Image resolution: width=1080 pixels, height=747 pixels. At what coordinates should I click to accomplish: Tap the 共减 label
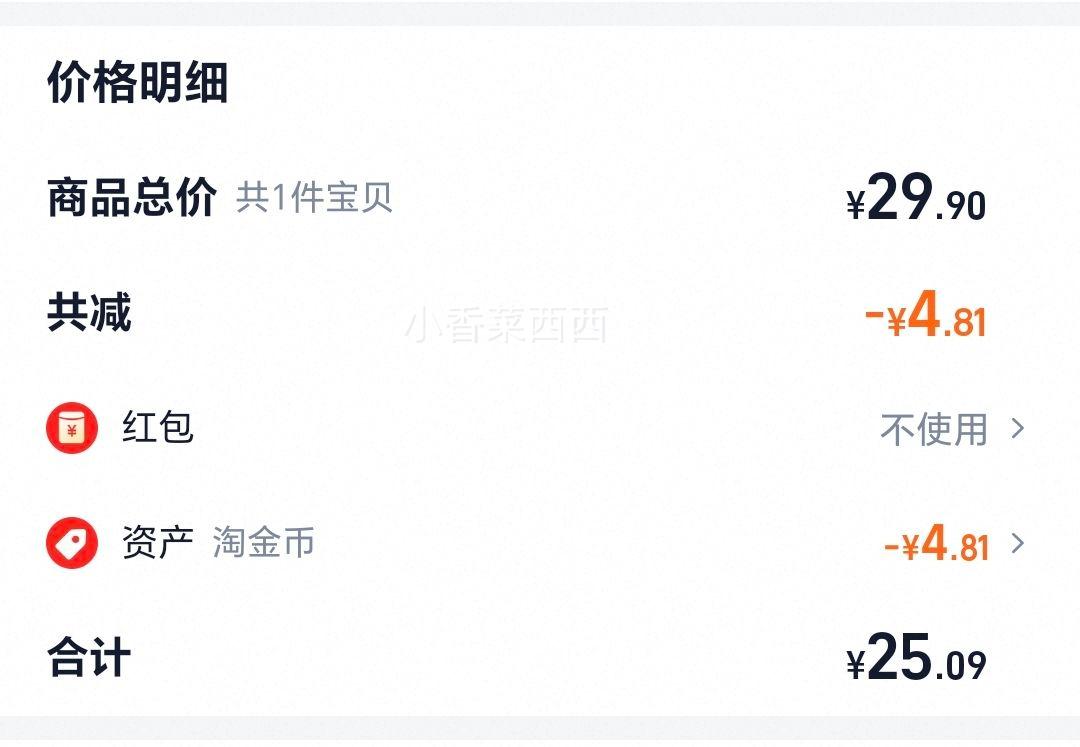(x=89, y=313)
